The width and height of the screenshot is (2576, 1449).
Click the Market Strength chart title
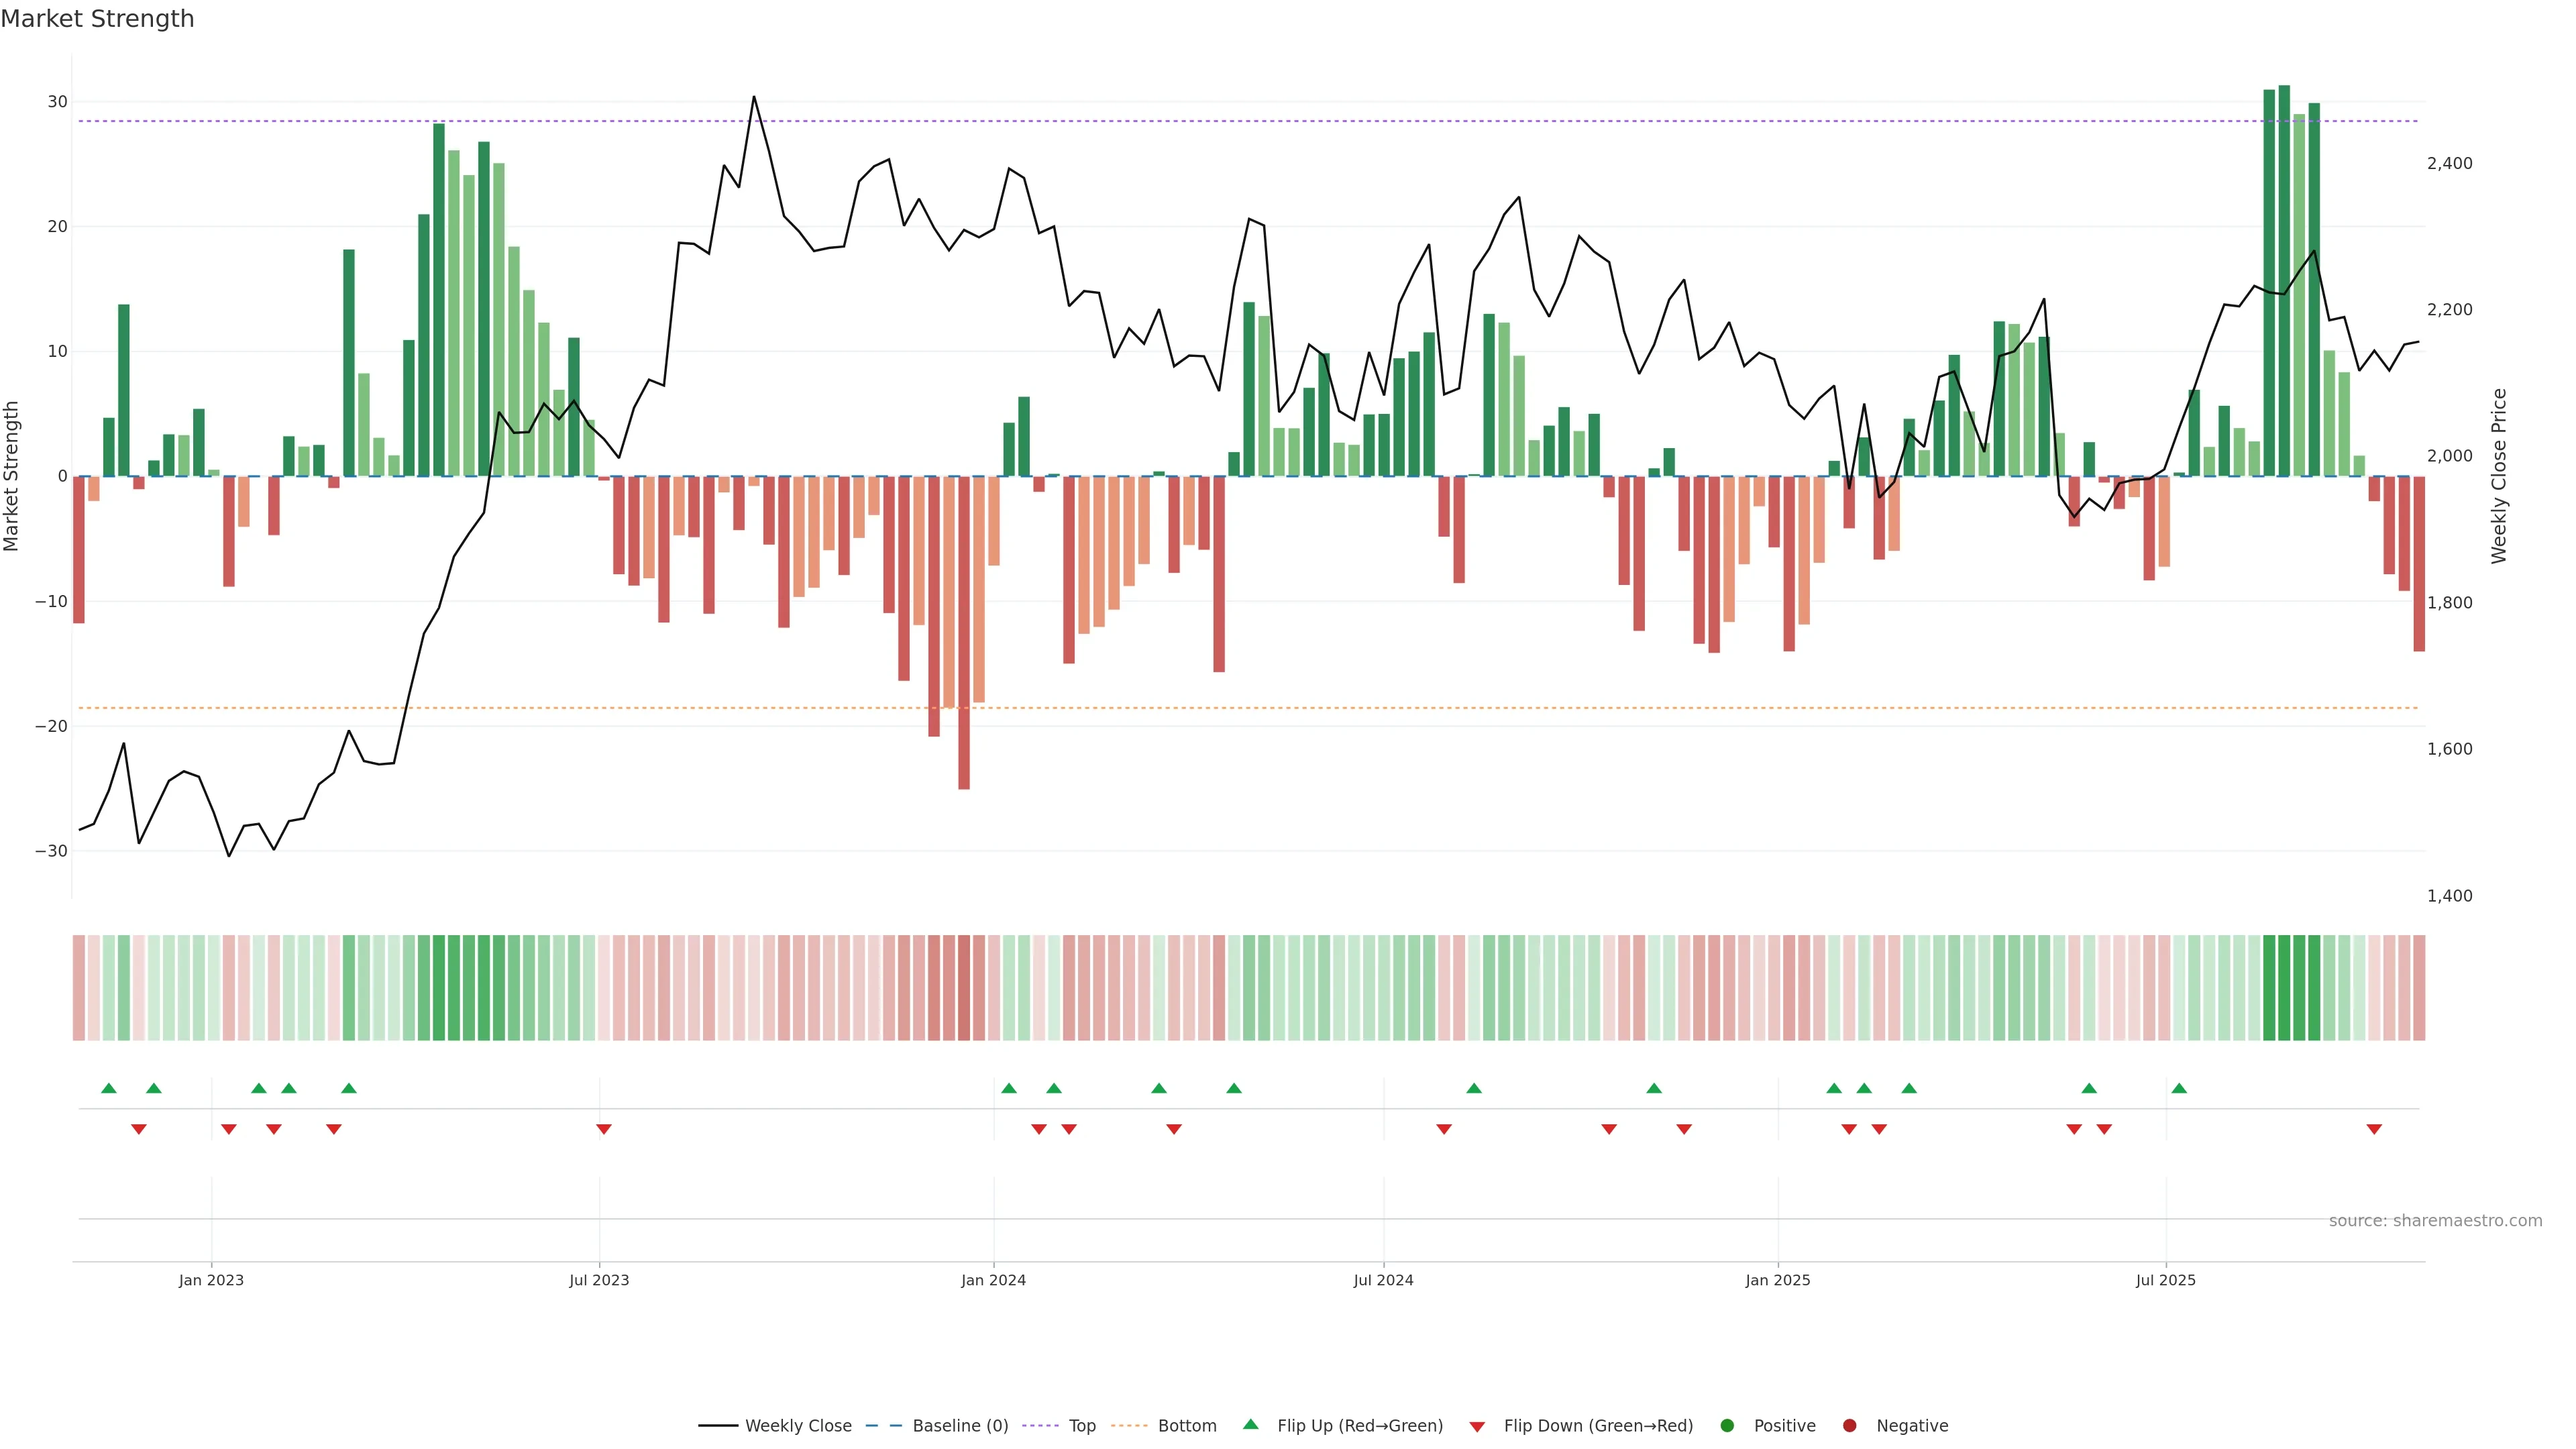coord(97,19)
